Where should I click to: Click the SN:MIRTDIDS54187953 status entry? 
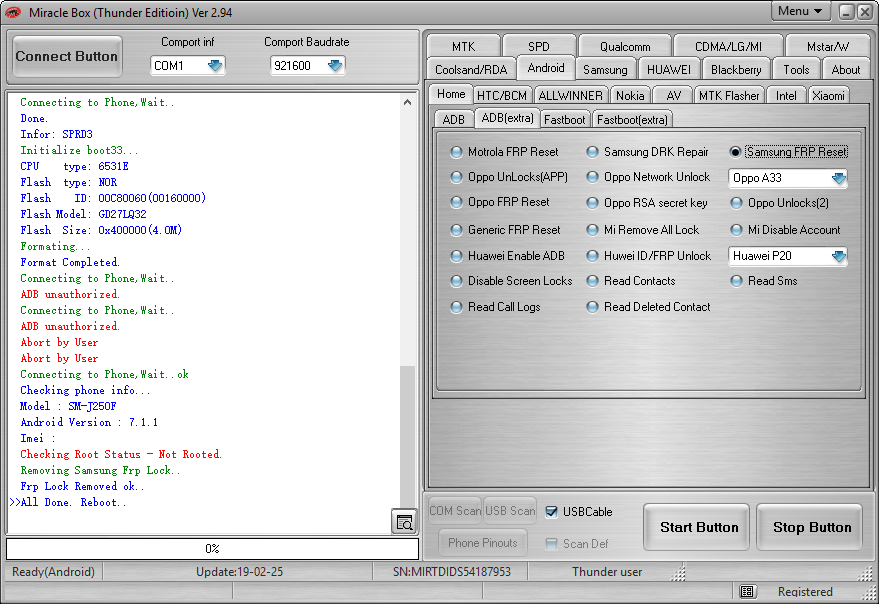coord(452,572)
